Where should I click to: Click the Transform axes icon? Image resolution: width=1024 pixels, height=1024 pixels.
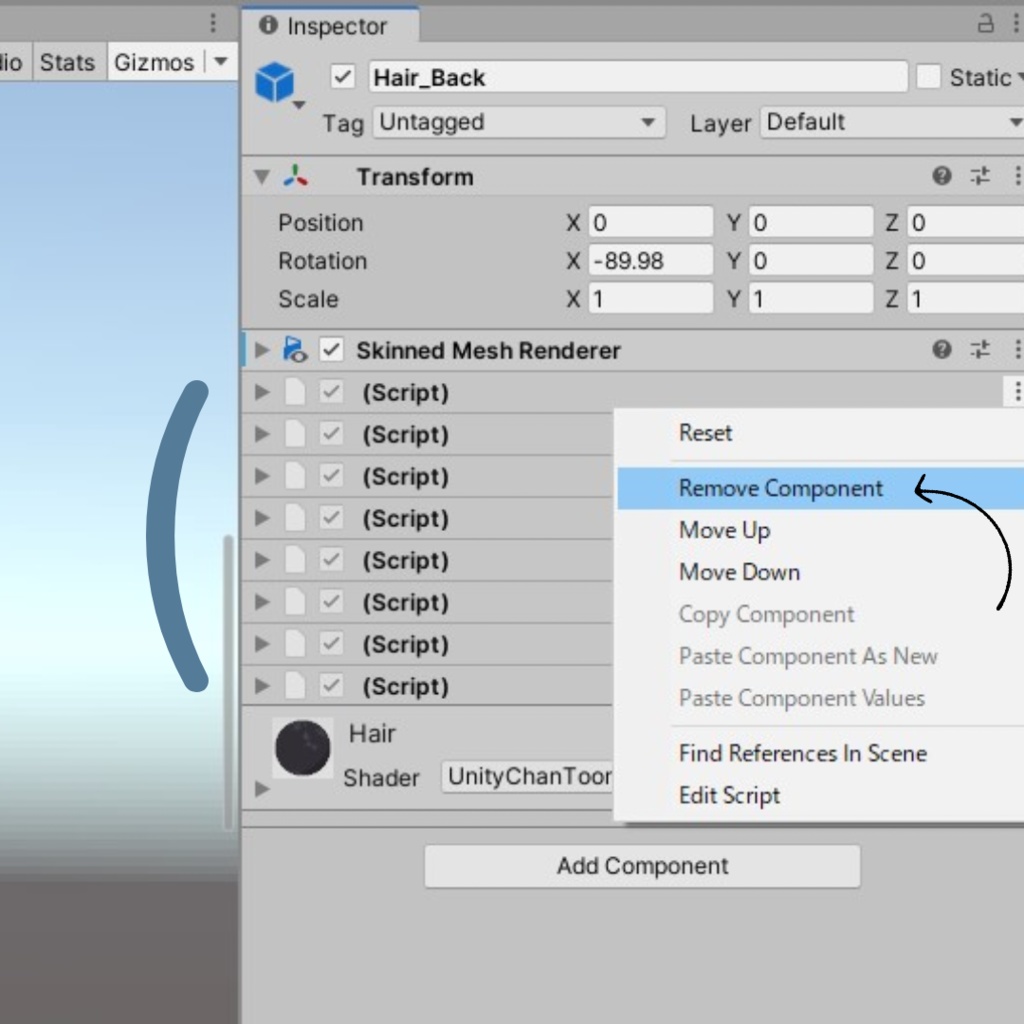tap(295, 176)
